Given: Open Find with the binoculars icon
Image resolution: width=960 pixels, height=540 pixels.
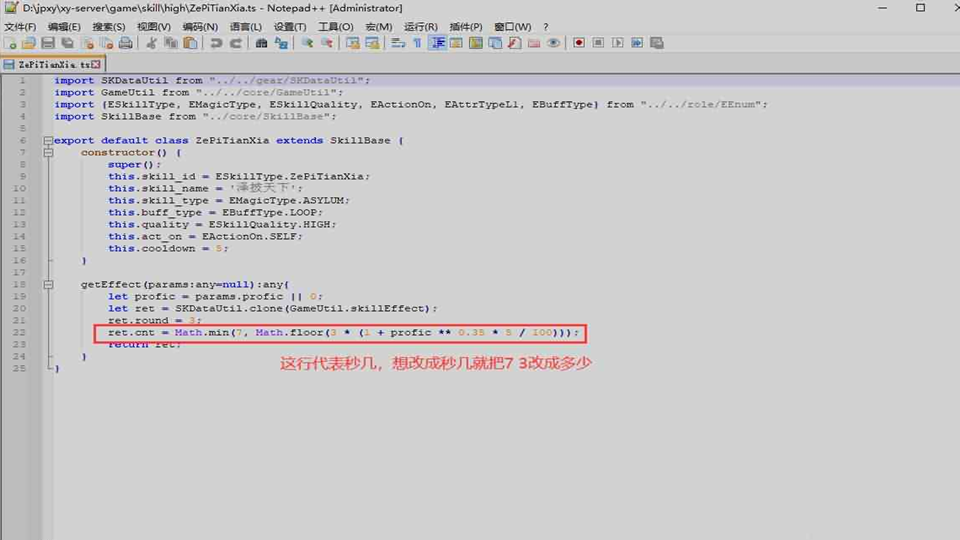Looking at the screenshot, I should [x=262, y=43].
